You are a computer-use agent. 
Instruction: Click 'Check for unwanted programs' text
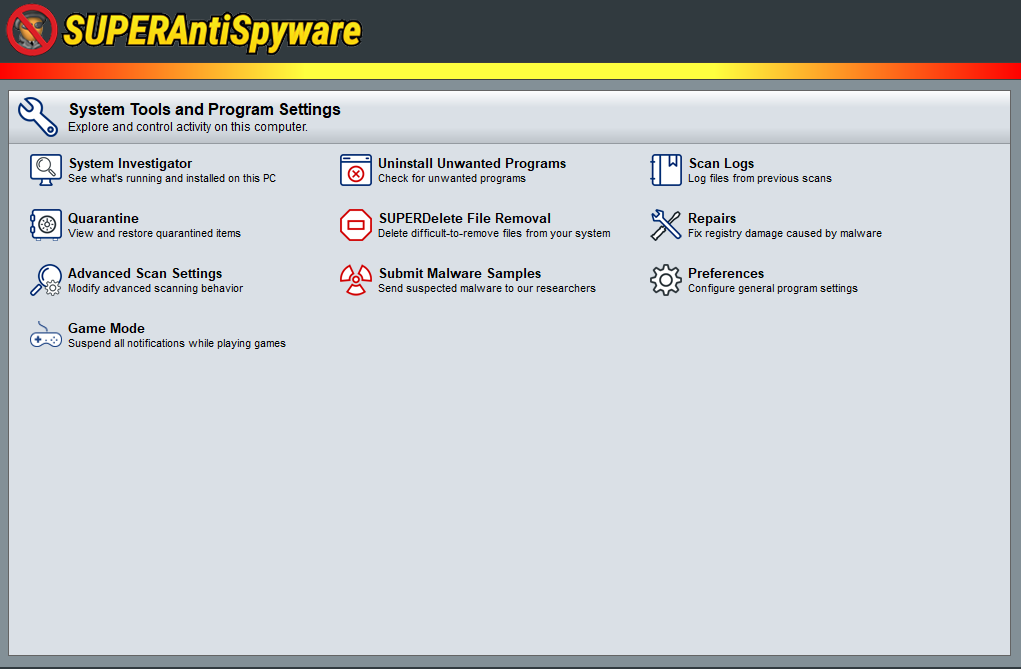click(452, 178)
